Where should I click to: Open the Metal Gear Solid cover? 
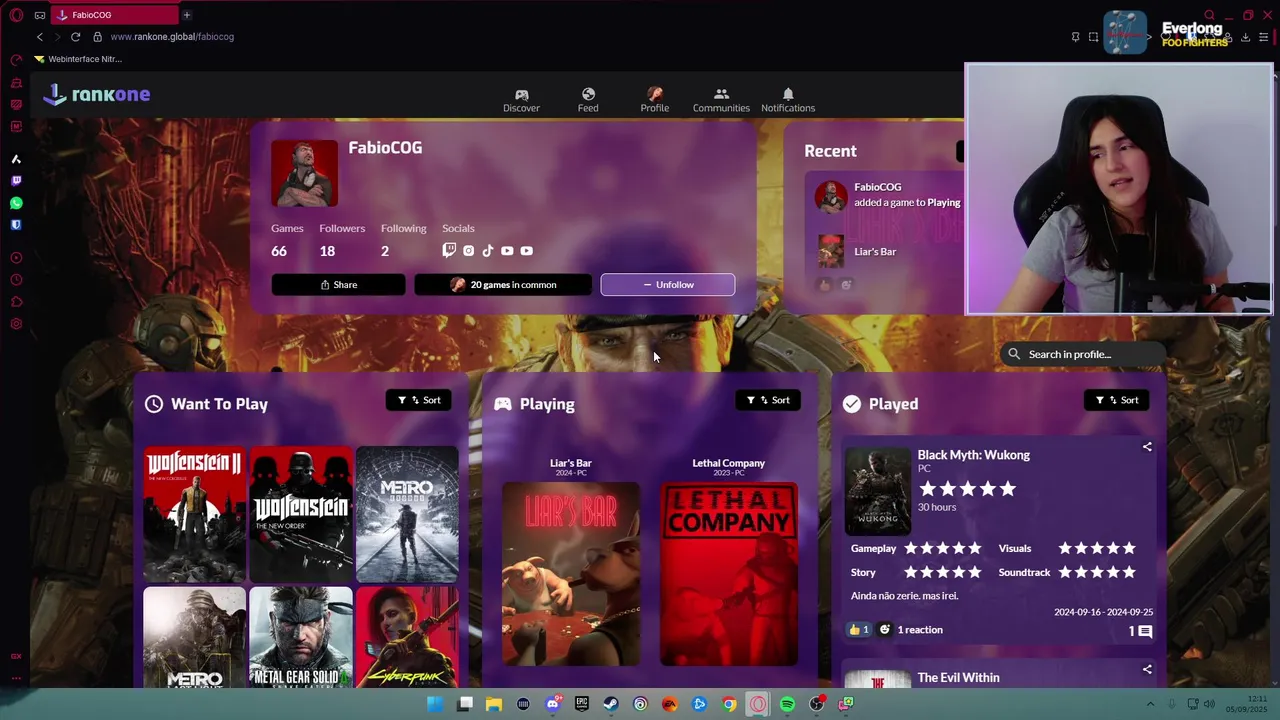[301, 637]
